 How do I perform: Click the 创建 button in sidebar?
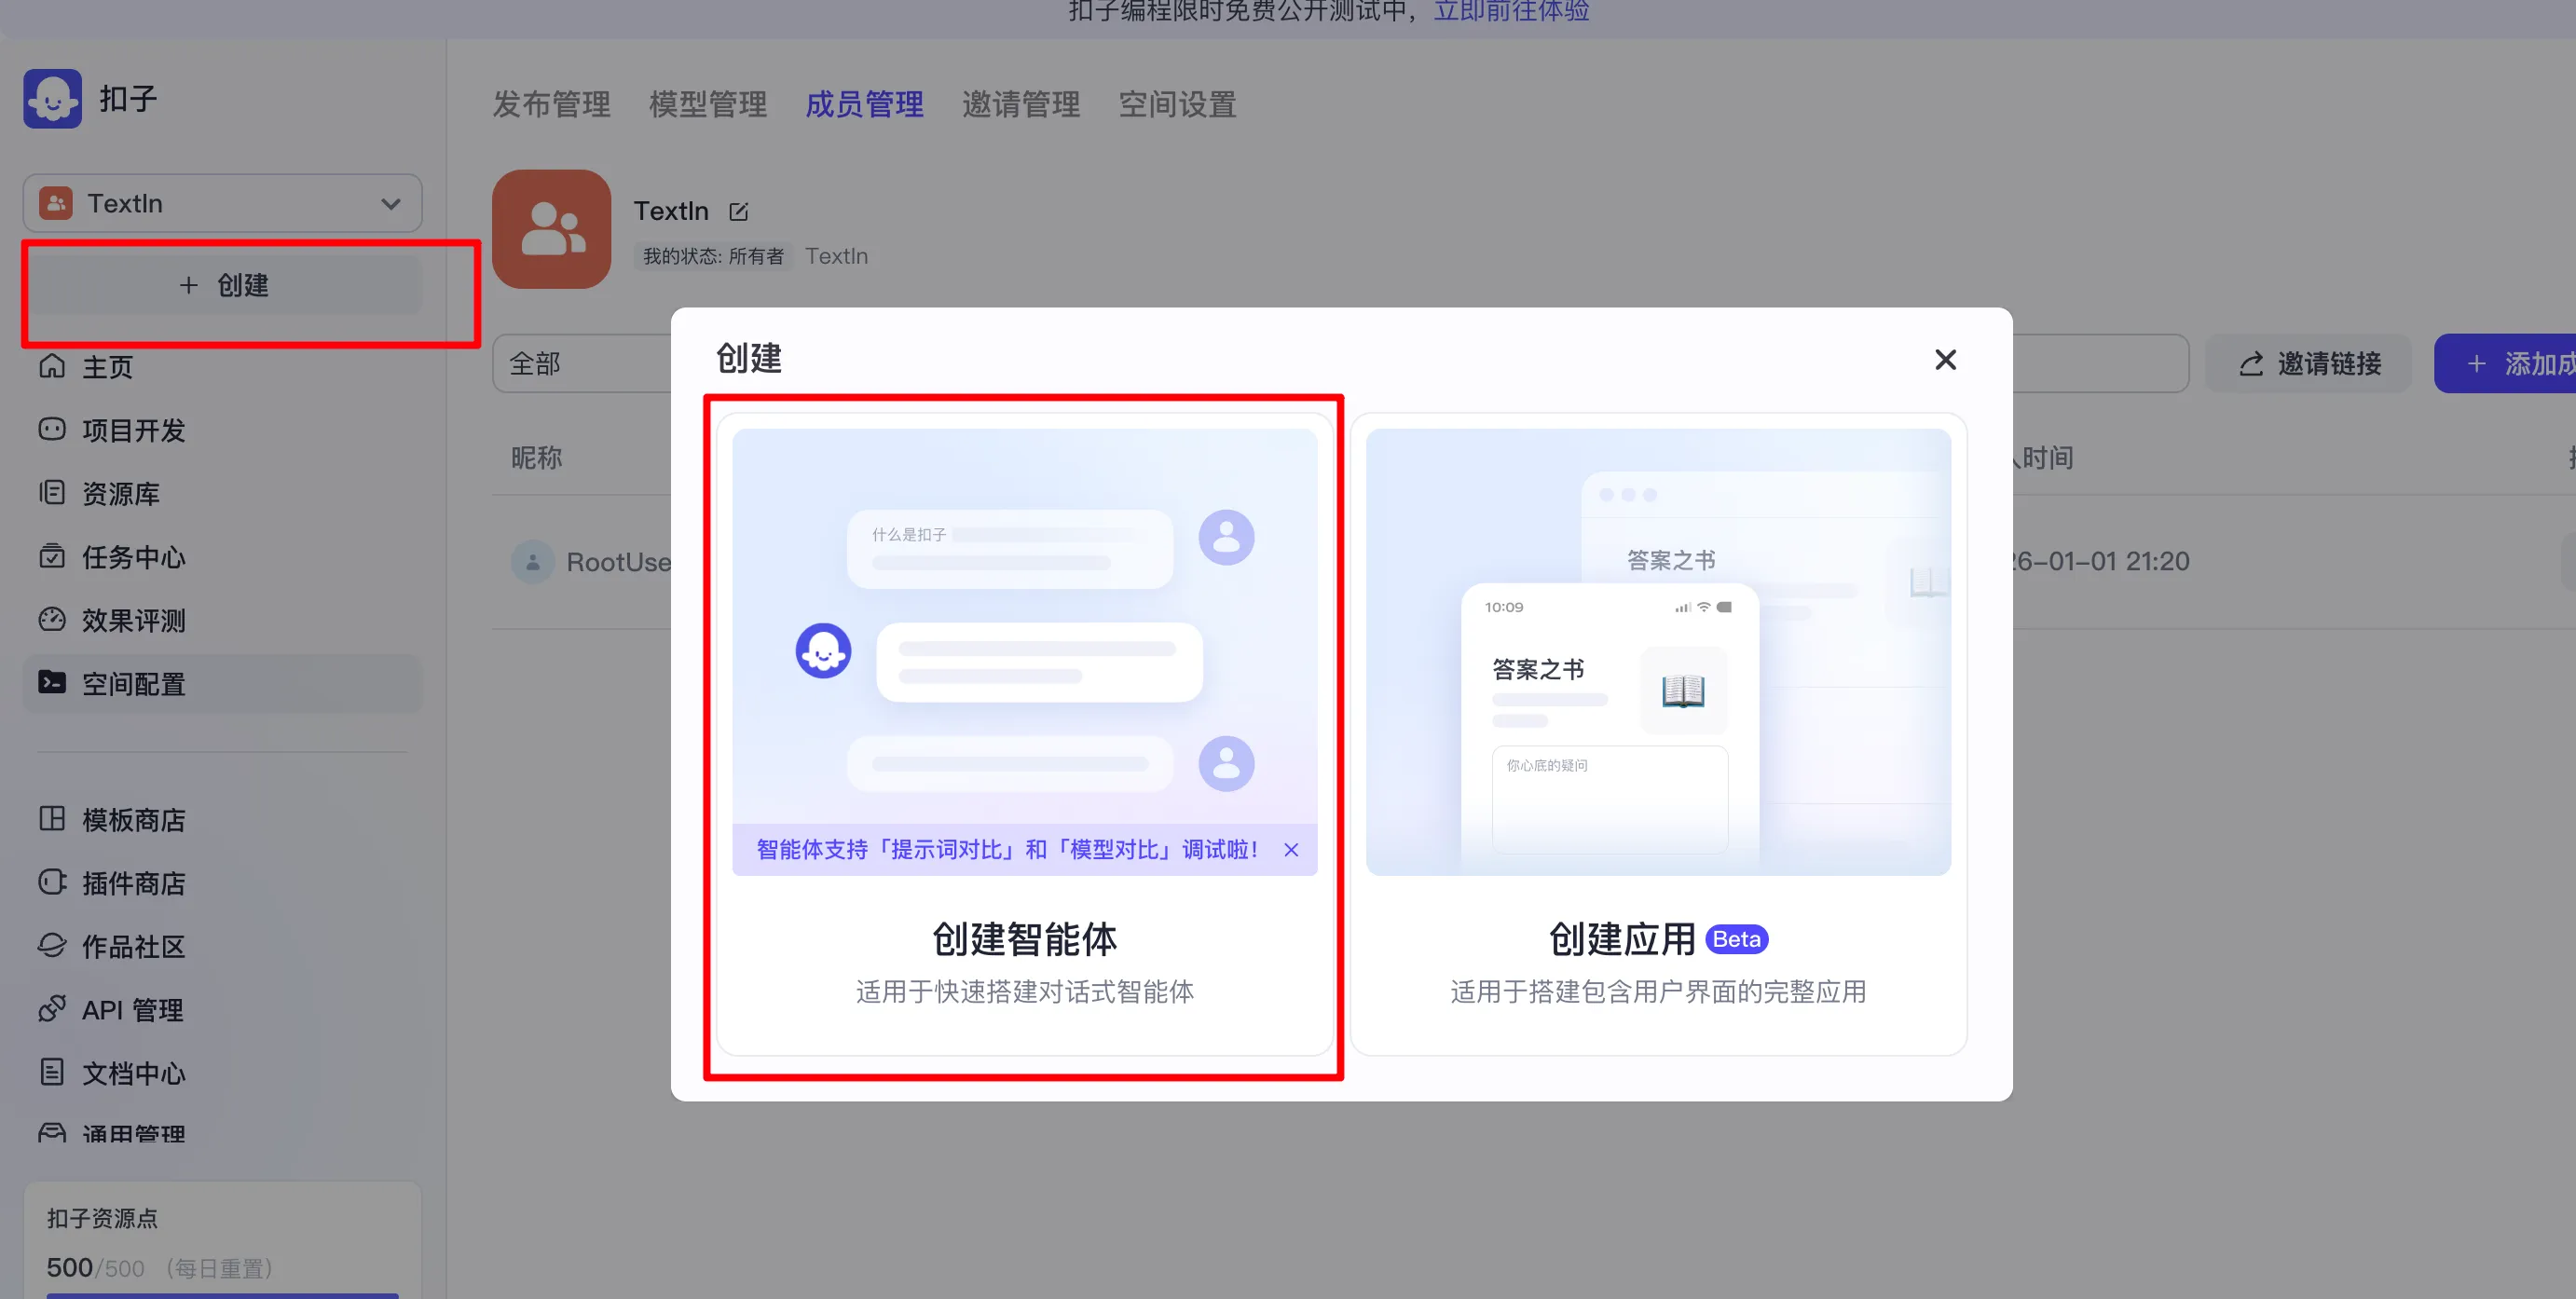(222, 285)
